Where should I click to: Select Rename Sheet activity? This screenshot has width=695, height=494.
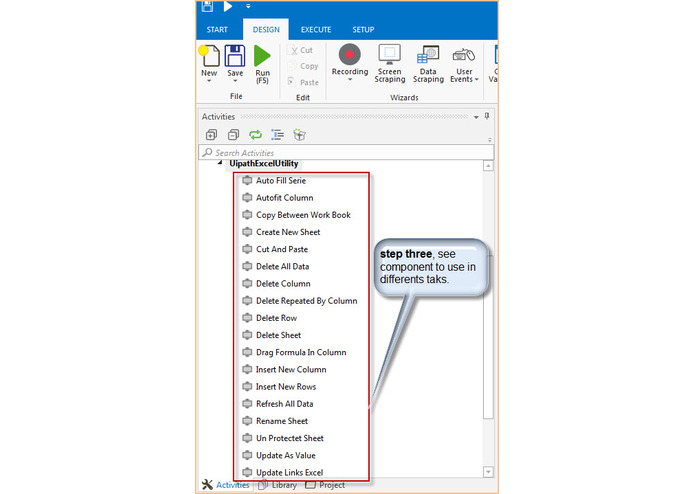275,421
